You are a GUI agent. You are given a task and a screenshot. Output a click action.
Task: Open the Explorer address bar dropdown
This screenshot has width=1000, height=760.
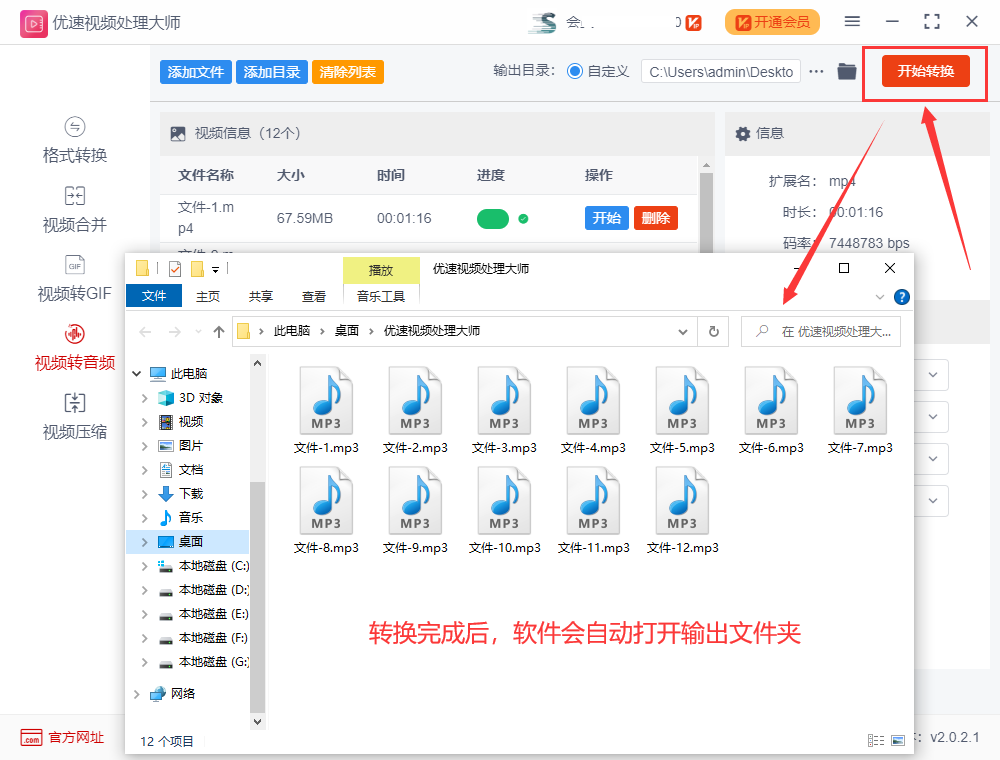tap(683, 331)
